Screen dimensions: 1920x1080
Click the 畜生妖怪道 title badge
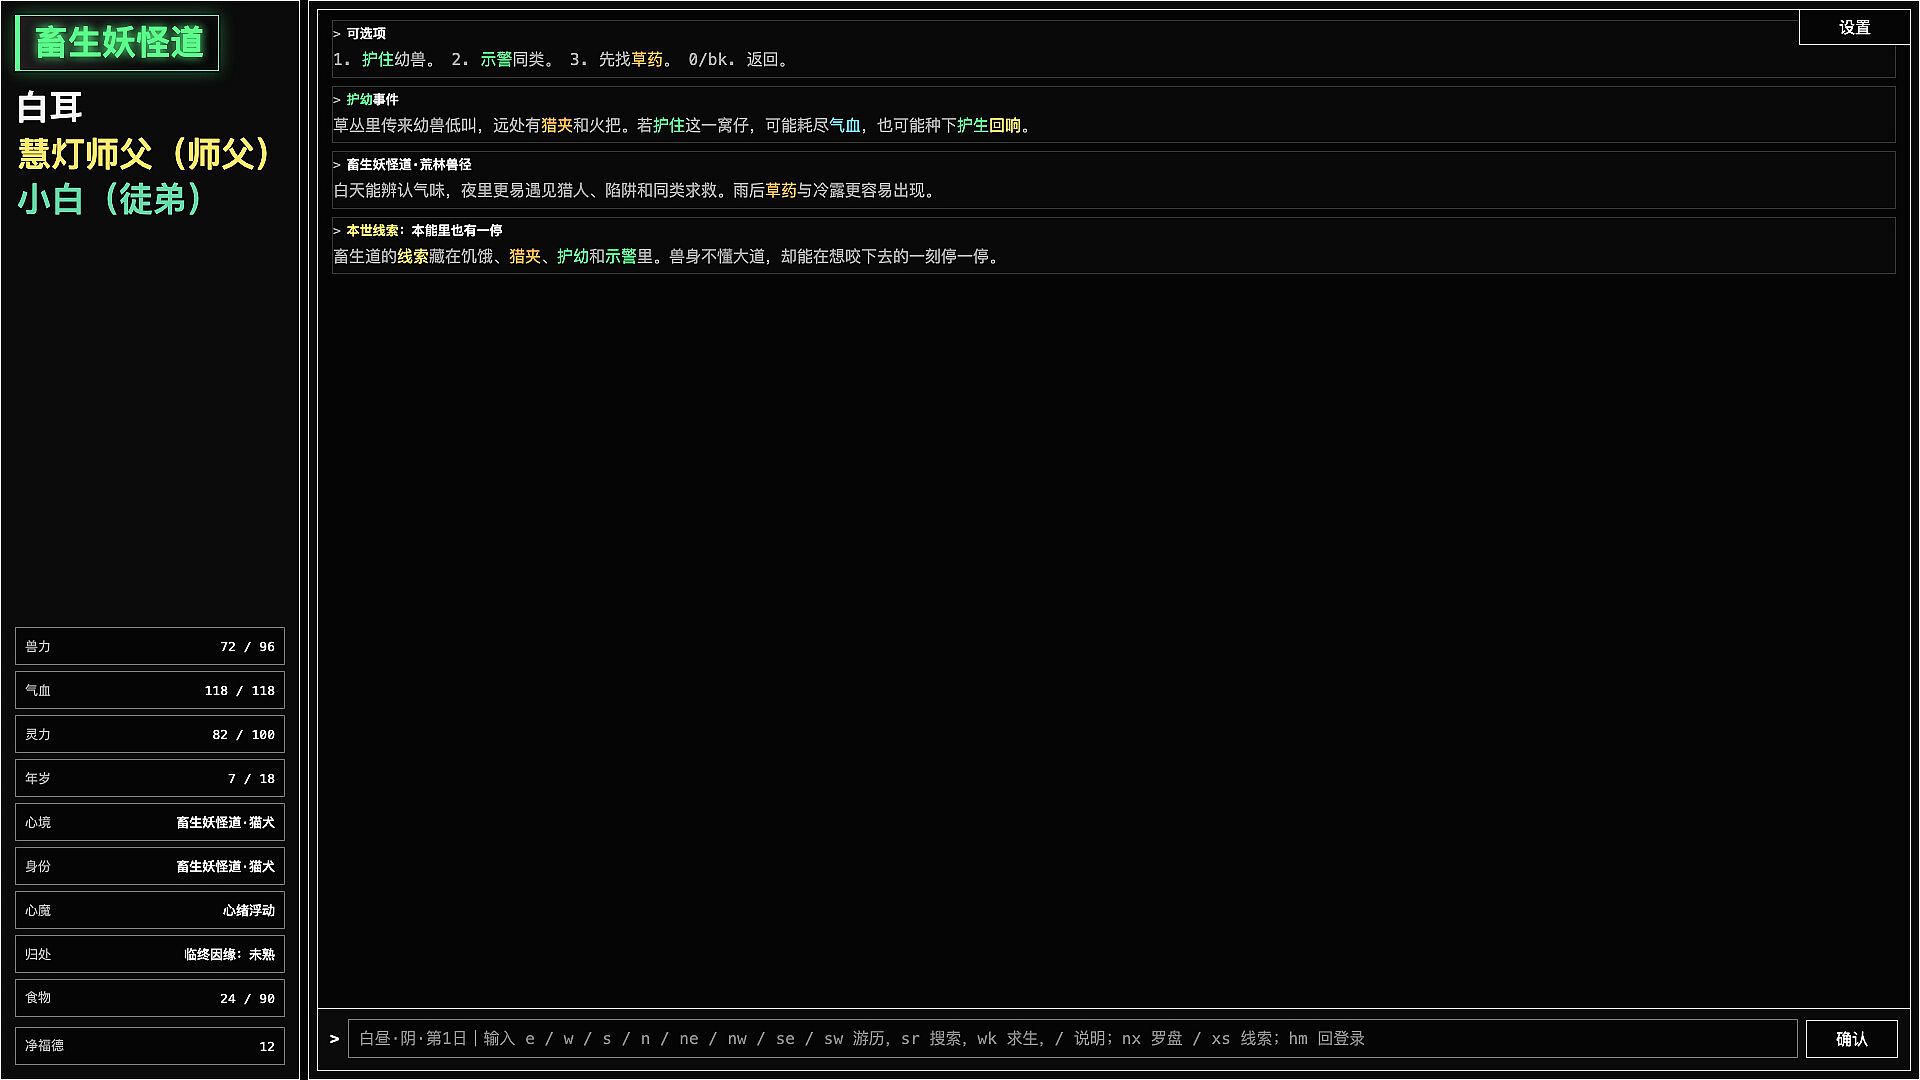click(118, 43)
